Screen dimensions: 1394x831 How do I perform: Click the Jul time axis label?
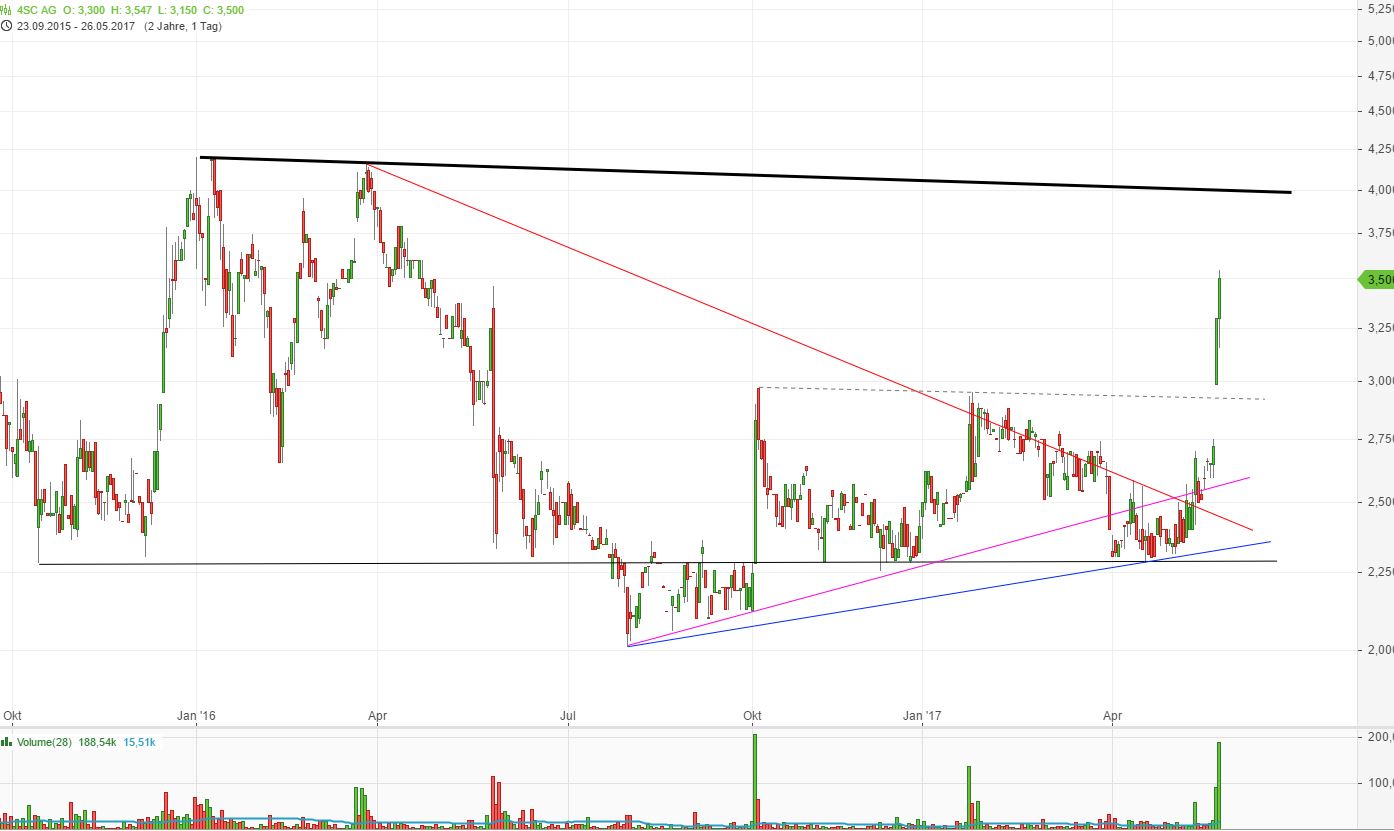pos(569,715)
